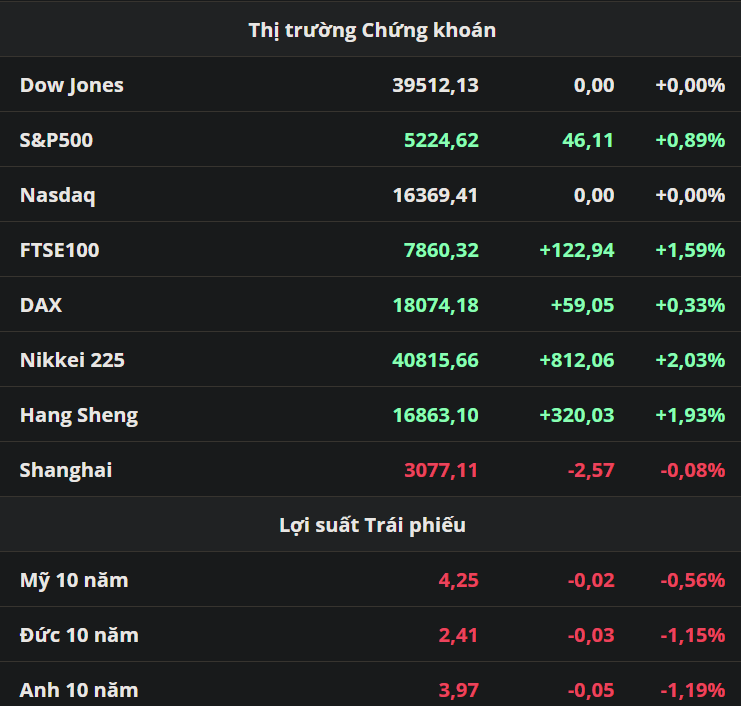The width and height of the screenshot is (741, 706).
Task: Click the Nikkei 225 percent change +2,03%
Action: click(689, 360)
